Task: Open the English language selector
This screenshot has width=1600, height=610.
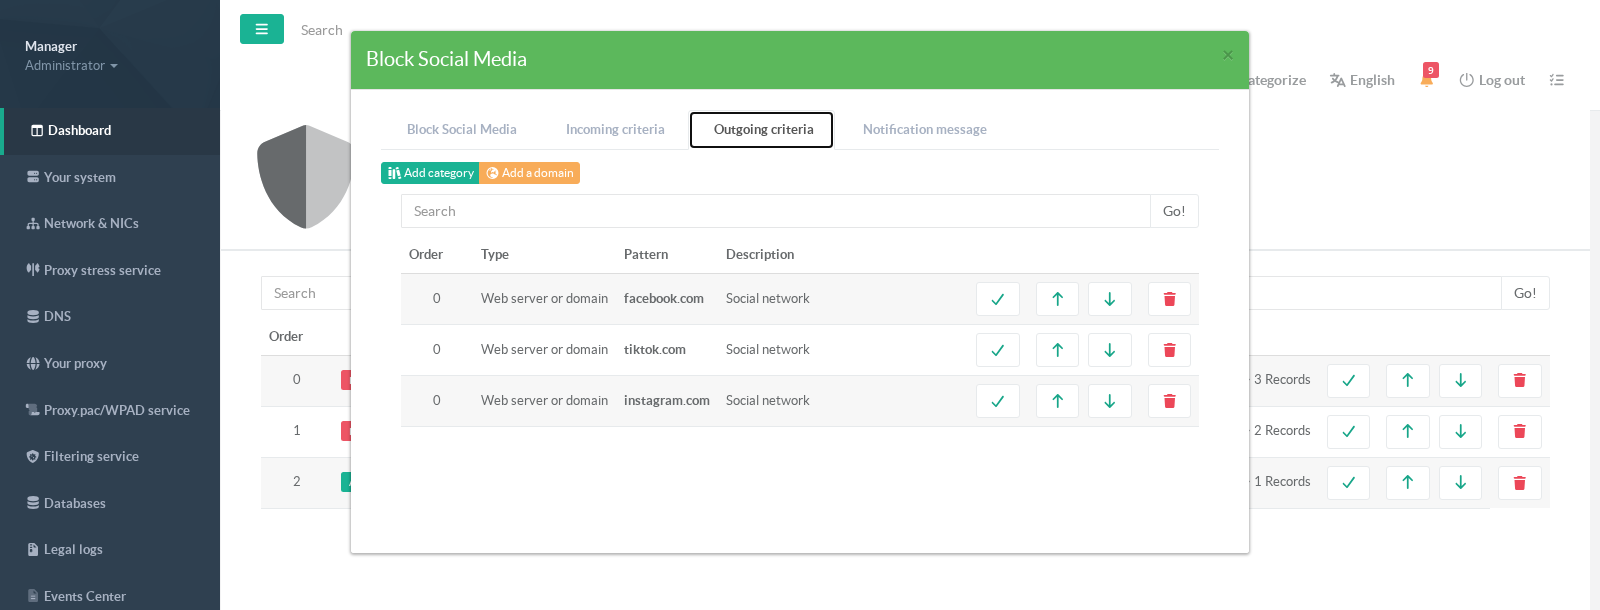Action: point(1362,80)
